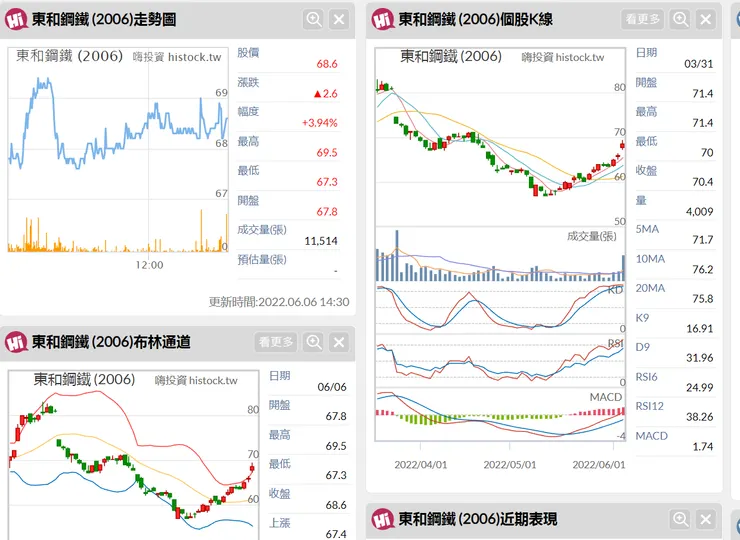Open 看更多 on the 個股K線 panel
Screen dimensions: 740x540
click(x=642, y=19)
